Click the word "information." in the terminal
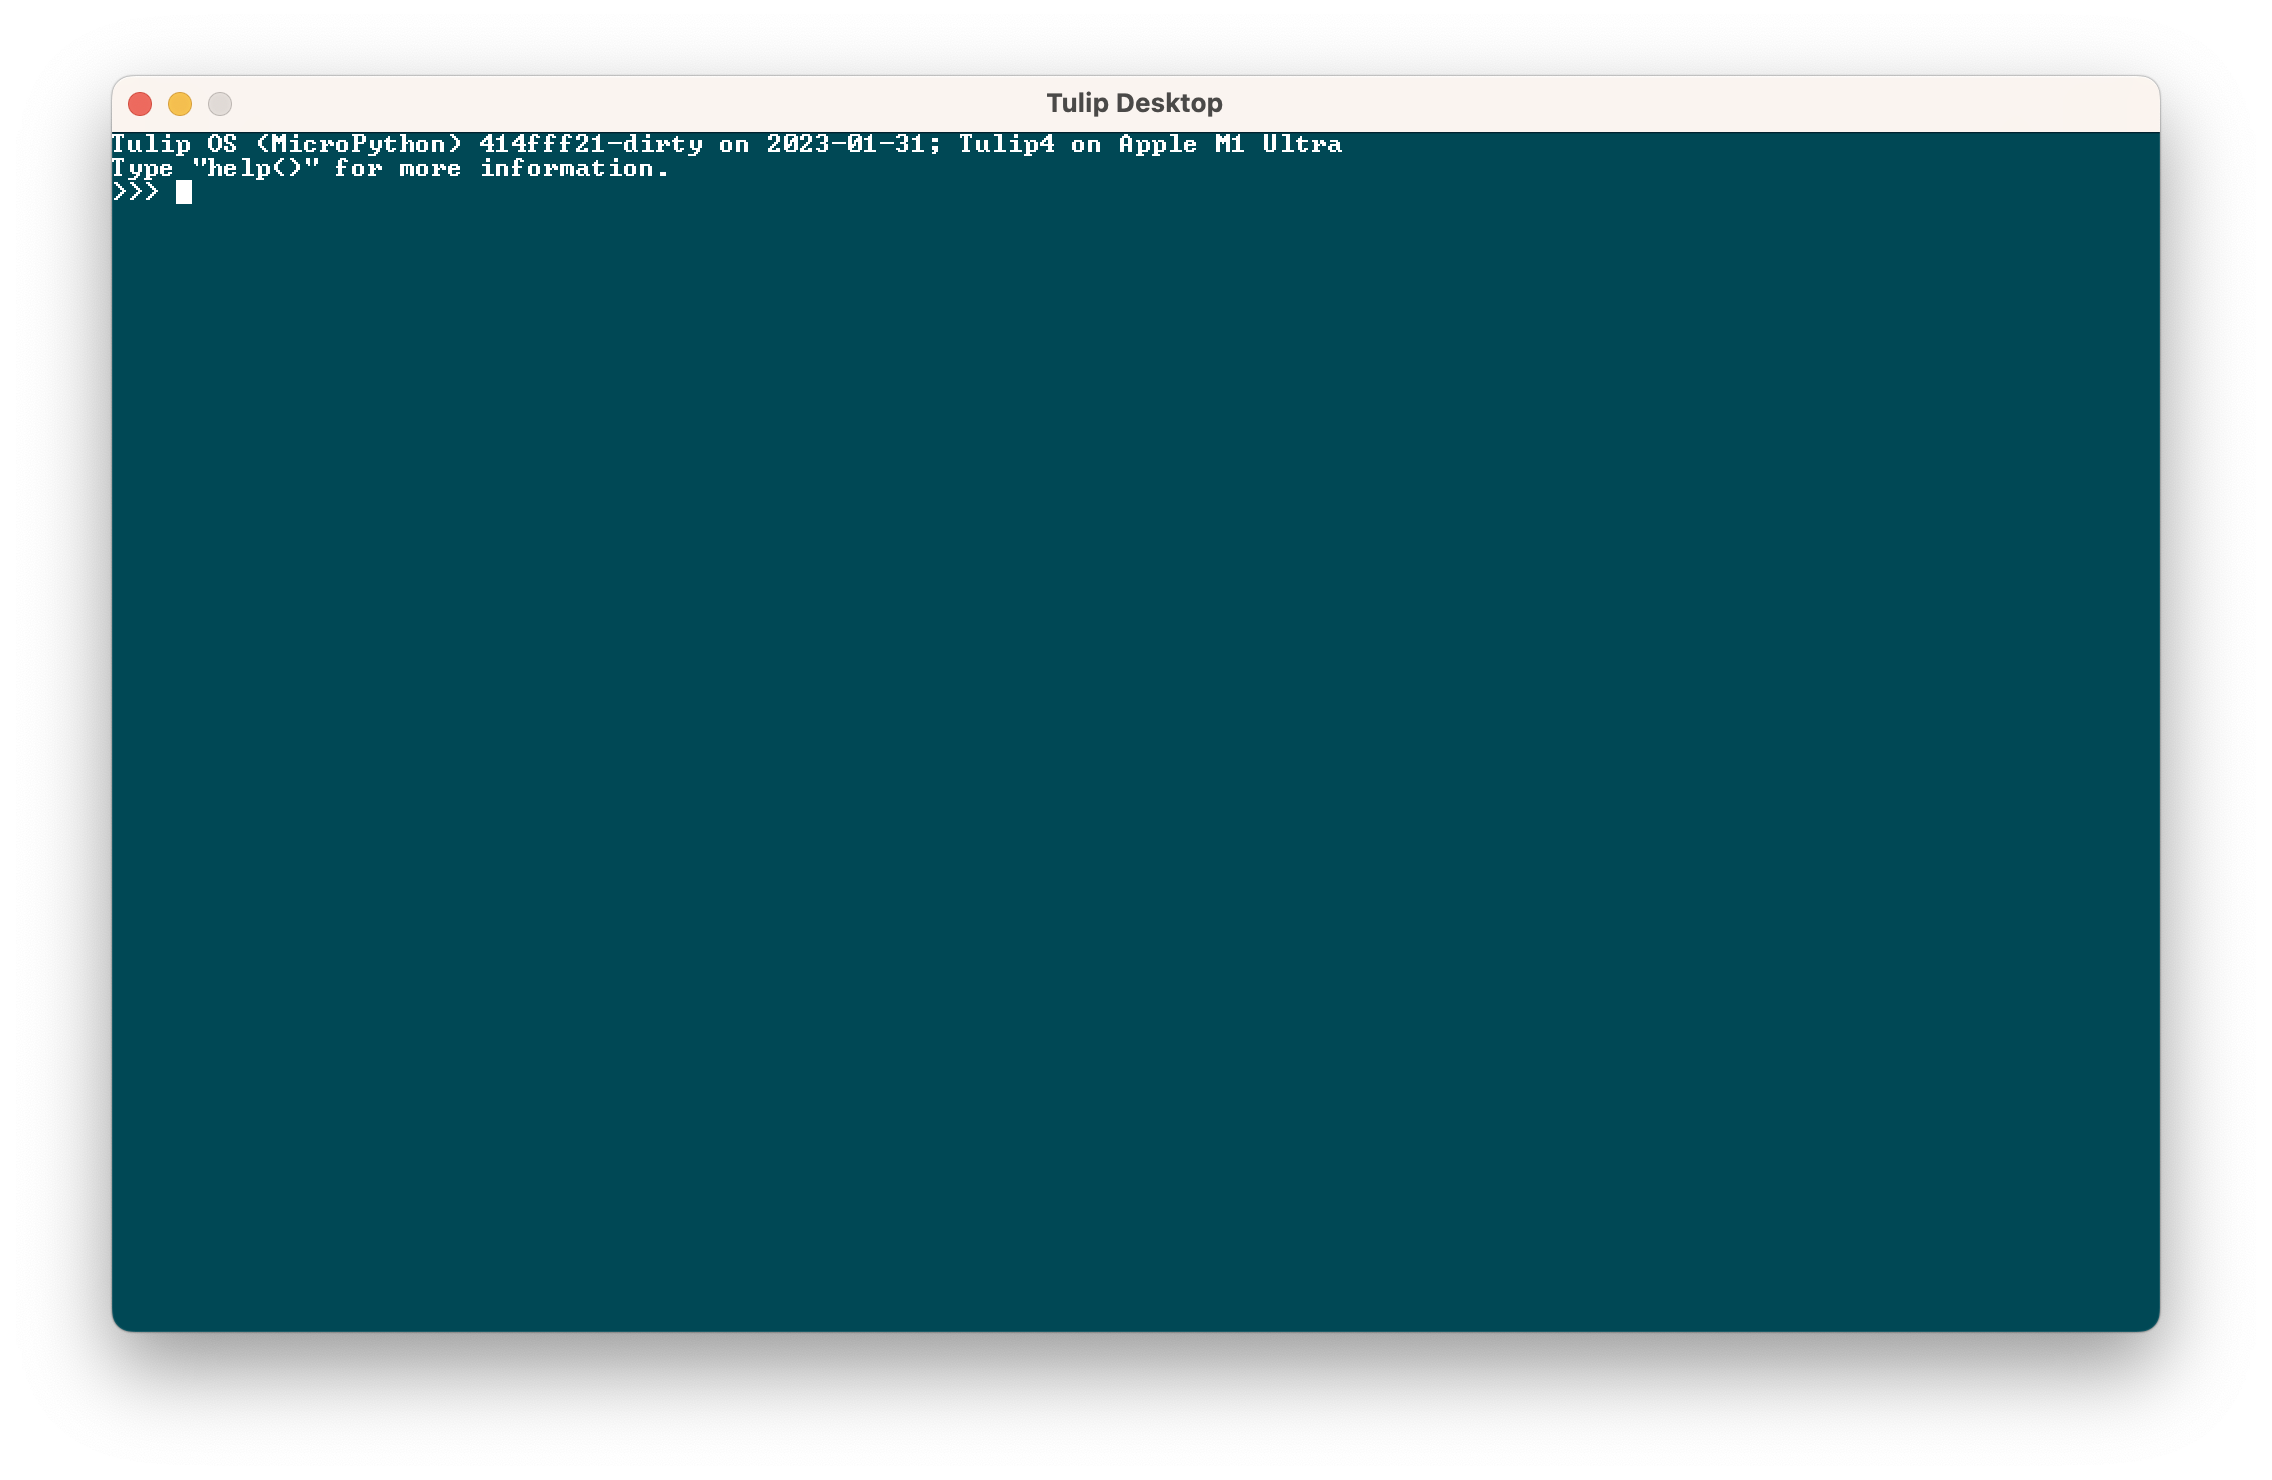The height and width of the screenshot is (1480, 2272). [574, 168]
